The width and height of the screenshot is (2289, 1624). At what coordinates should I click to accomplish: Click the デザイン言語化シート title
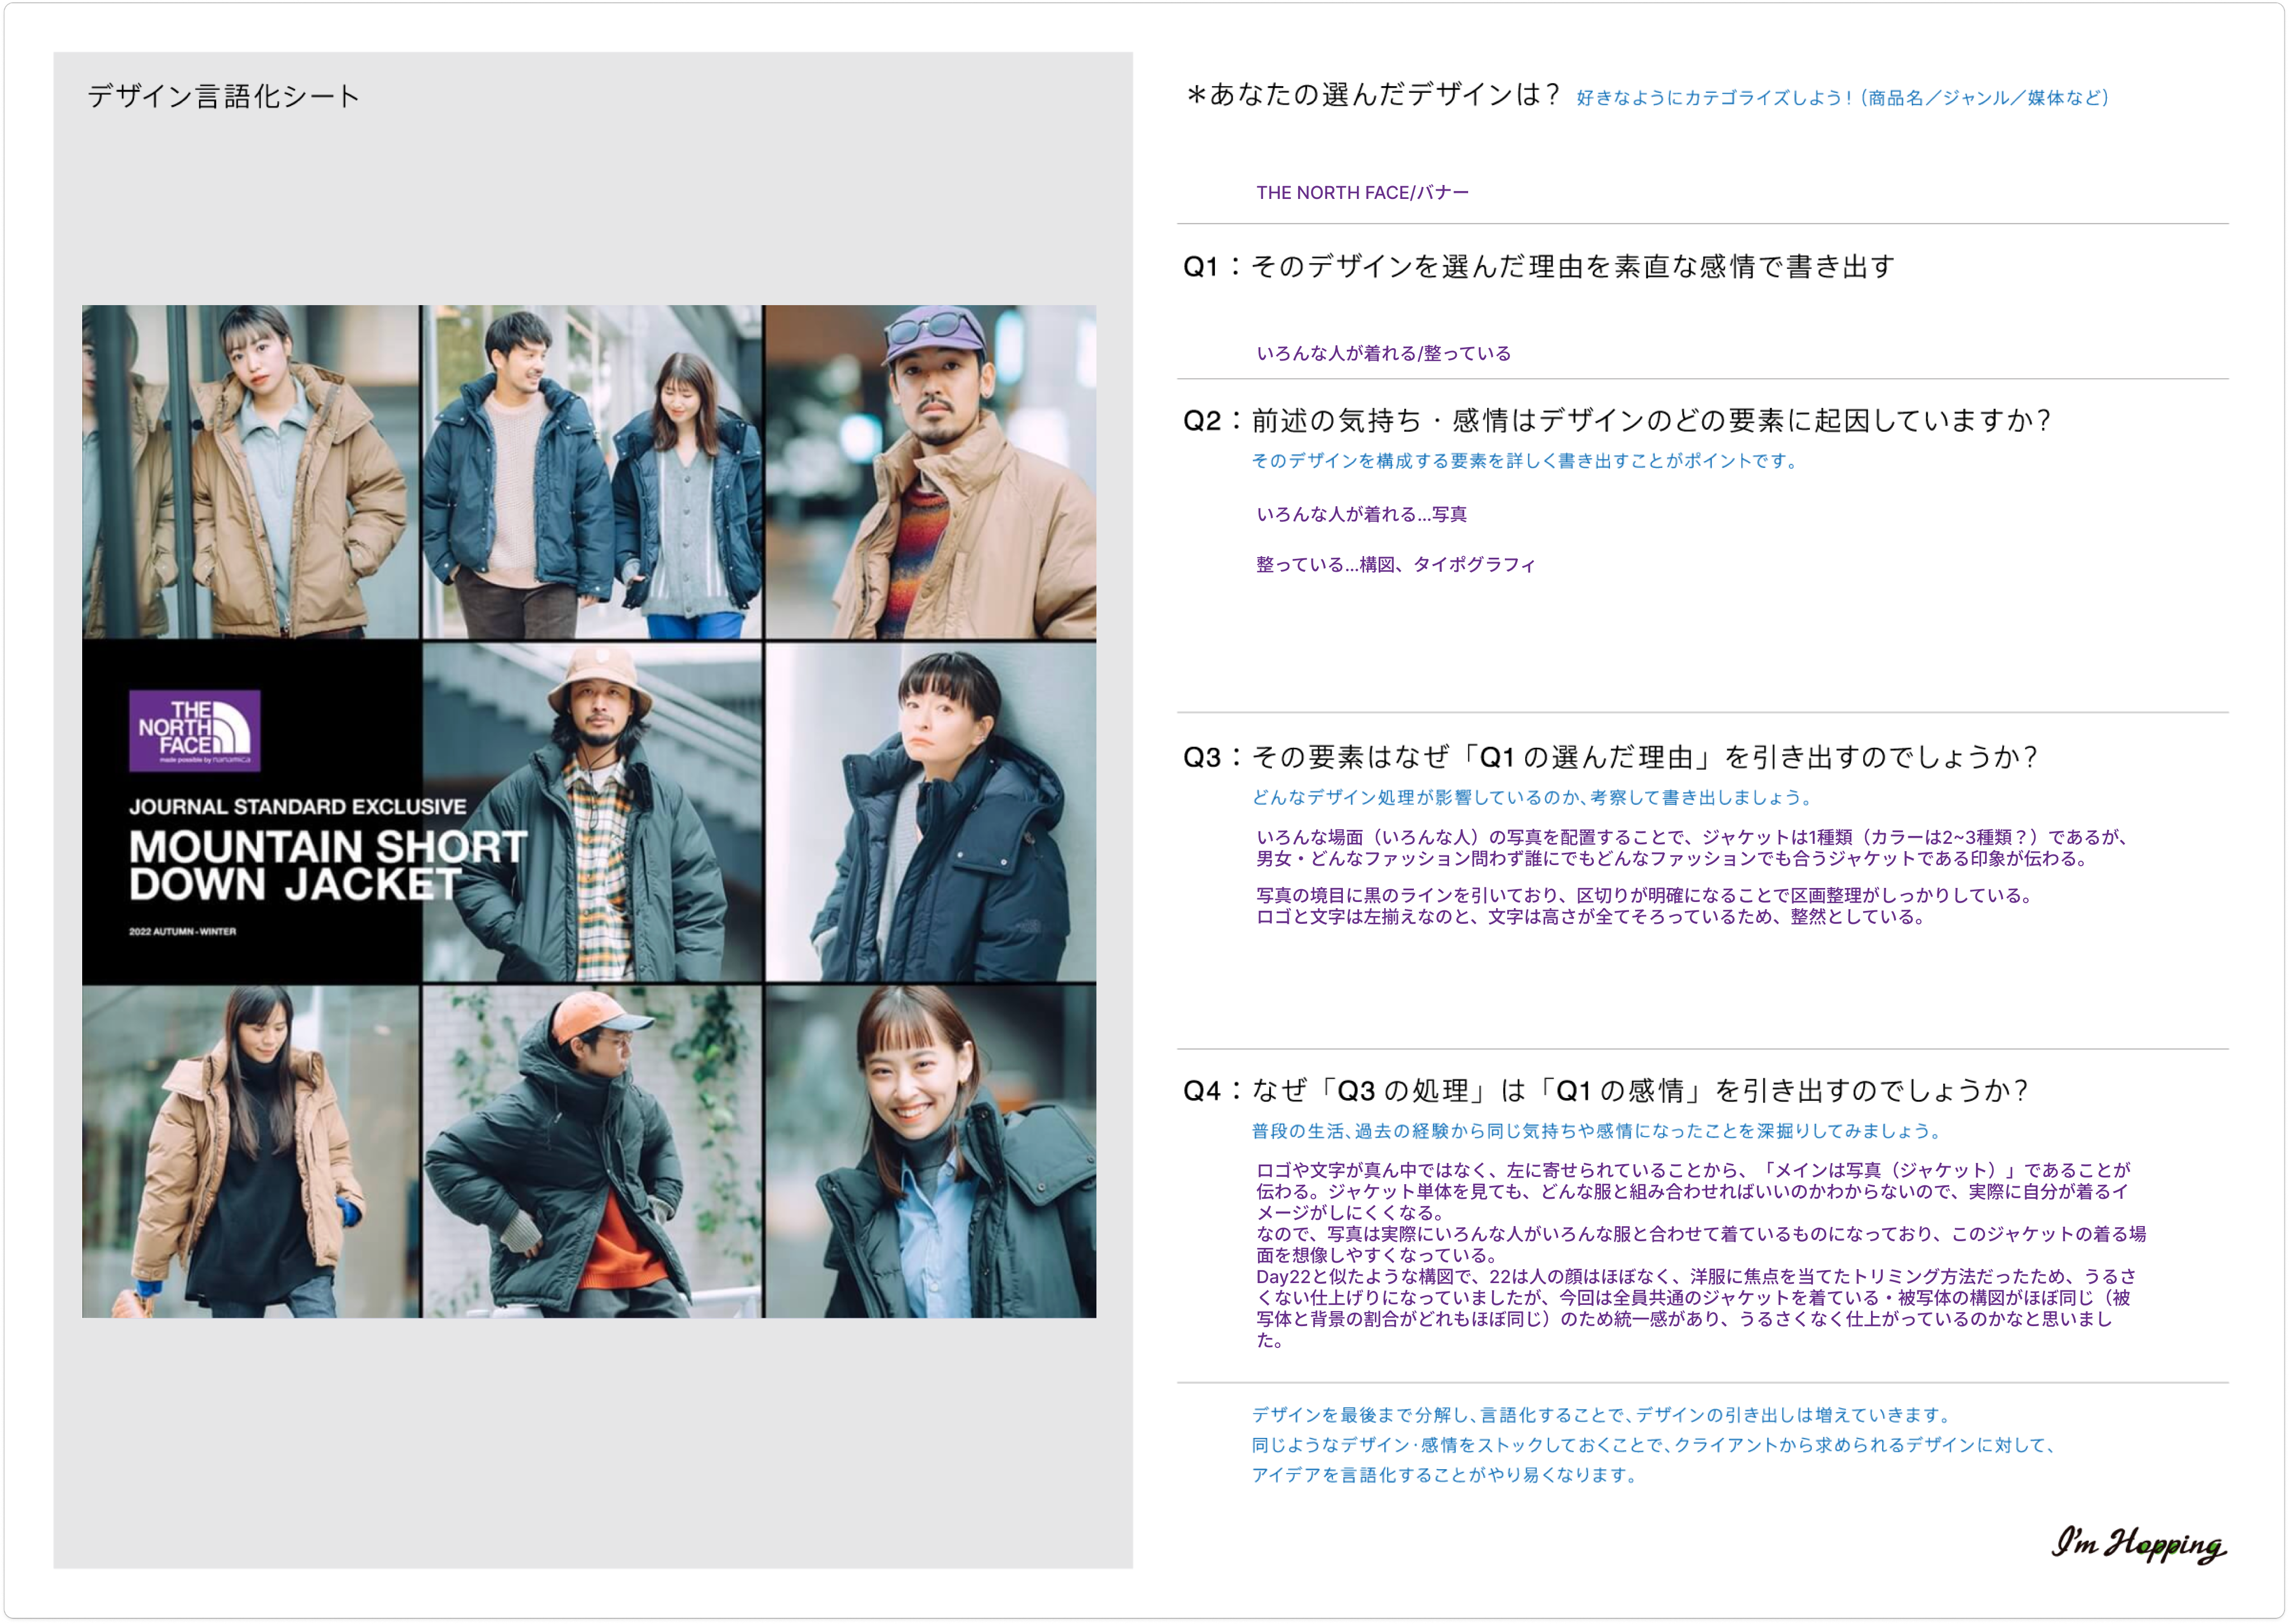[223, 96]
